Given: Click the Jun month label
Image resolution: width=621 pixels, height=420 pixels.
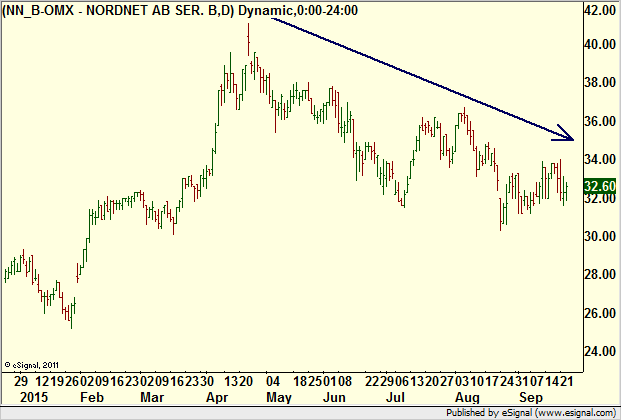Looking at the screenshot, I should pyautogui.click(x=334, y=397).
